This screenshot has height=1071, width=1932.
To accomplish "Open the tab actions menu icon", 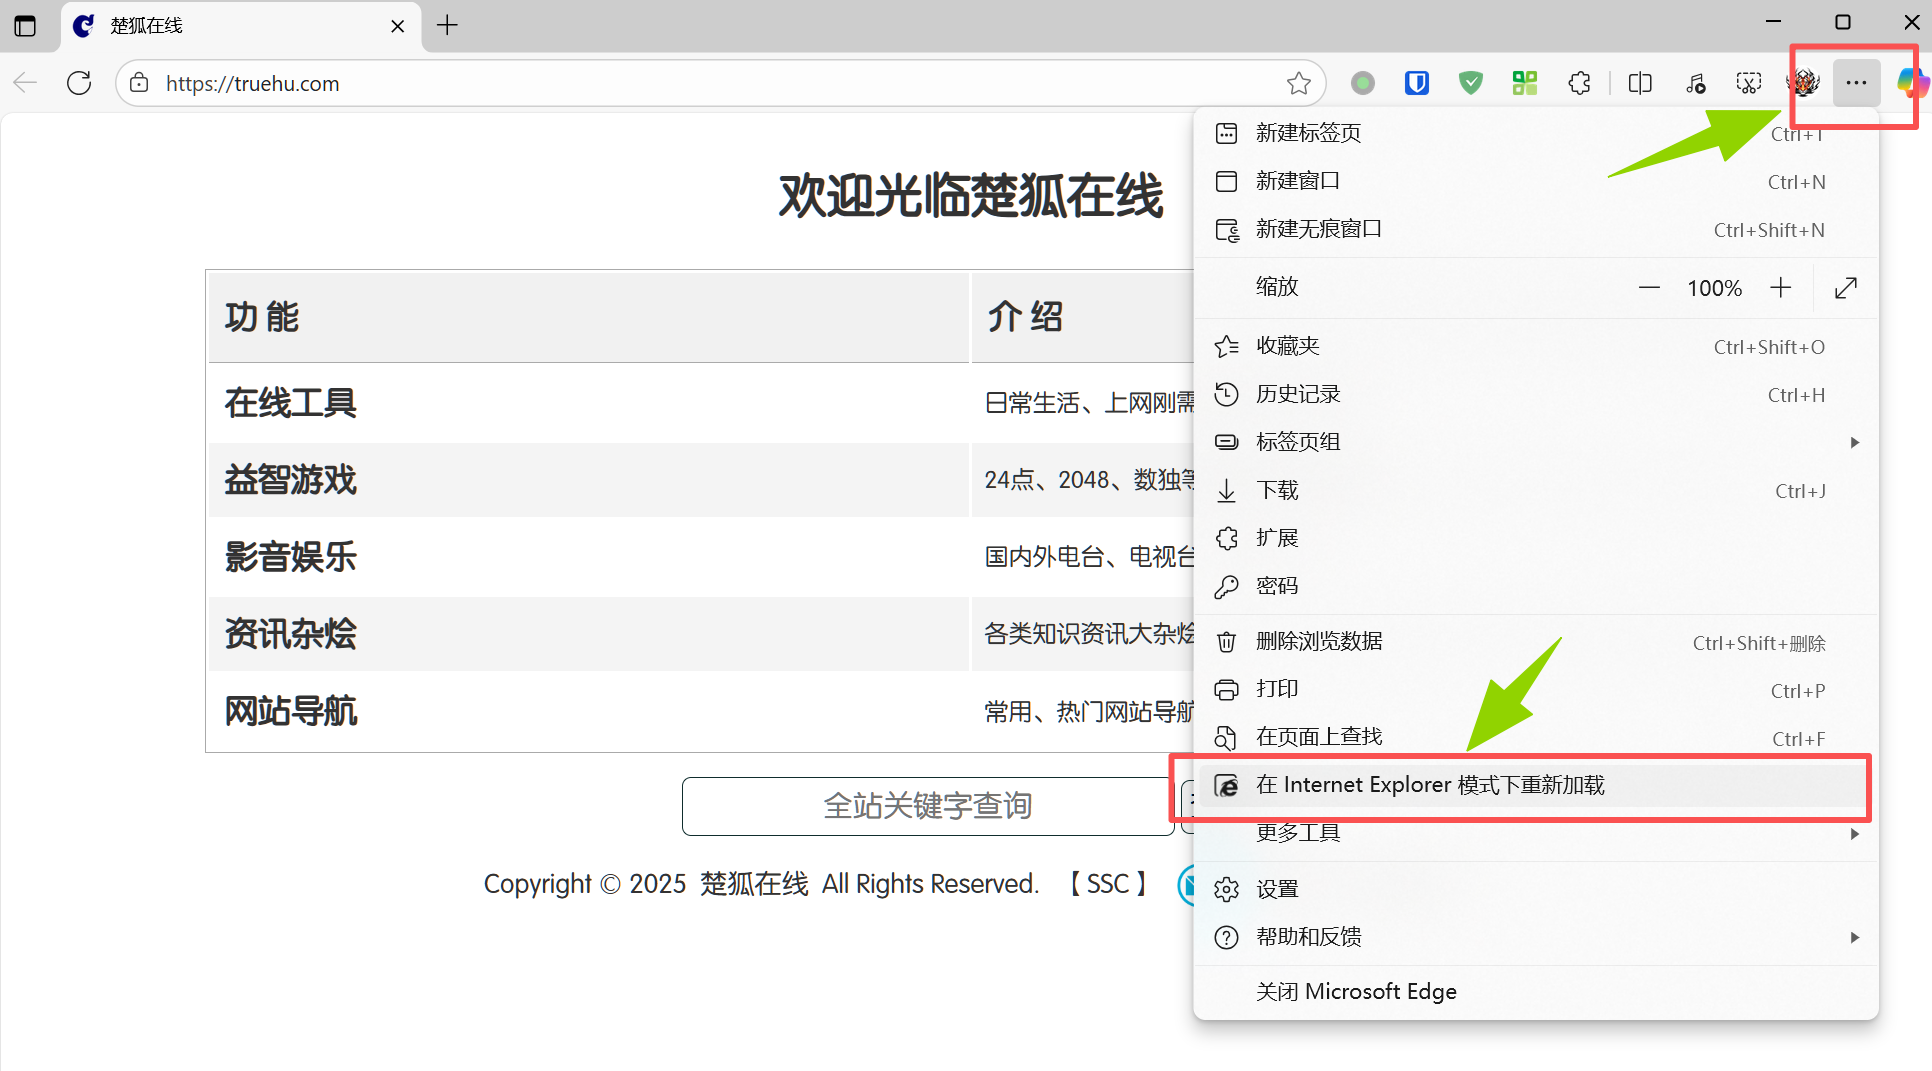I will pyautogui.click(x=25, y=25).
